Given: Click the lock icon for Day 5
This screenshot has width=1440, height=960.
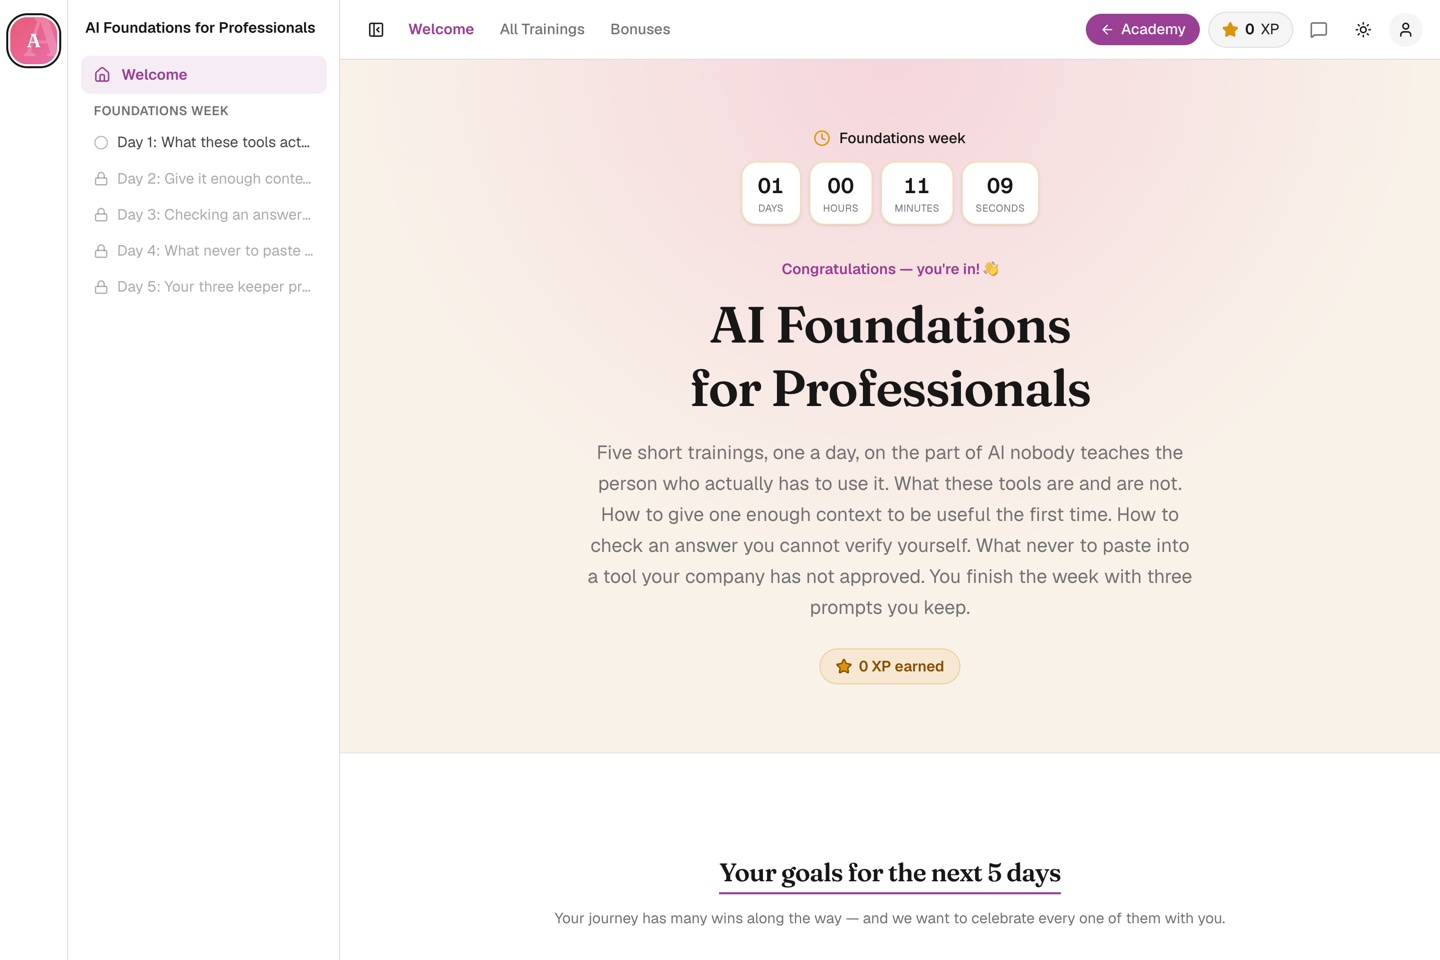Looking at the screenshot, I should (x=101, y=287).
